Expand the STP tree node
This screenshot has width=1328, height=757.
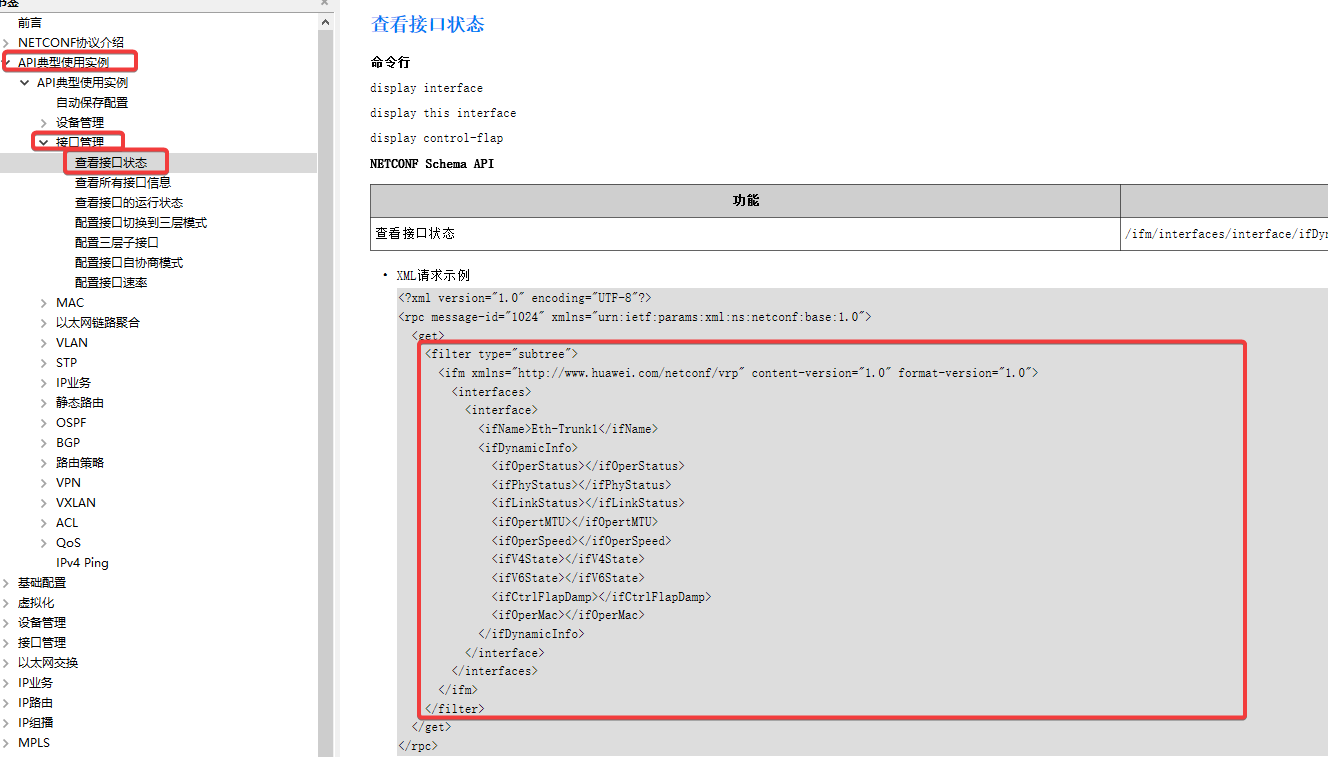pos(44,363)
